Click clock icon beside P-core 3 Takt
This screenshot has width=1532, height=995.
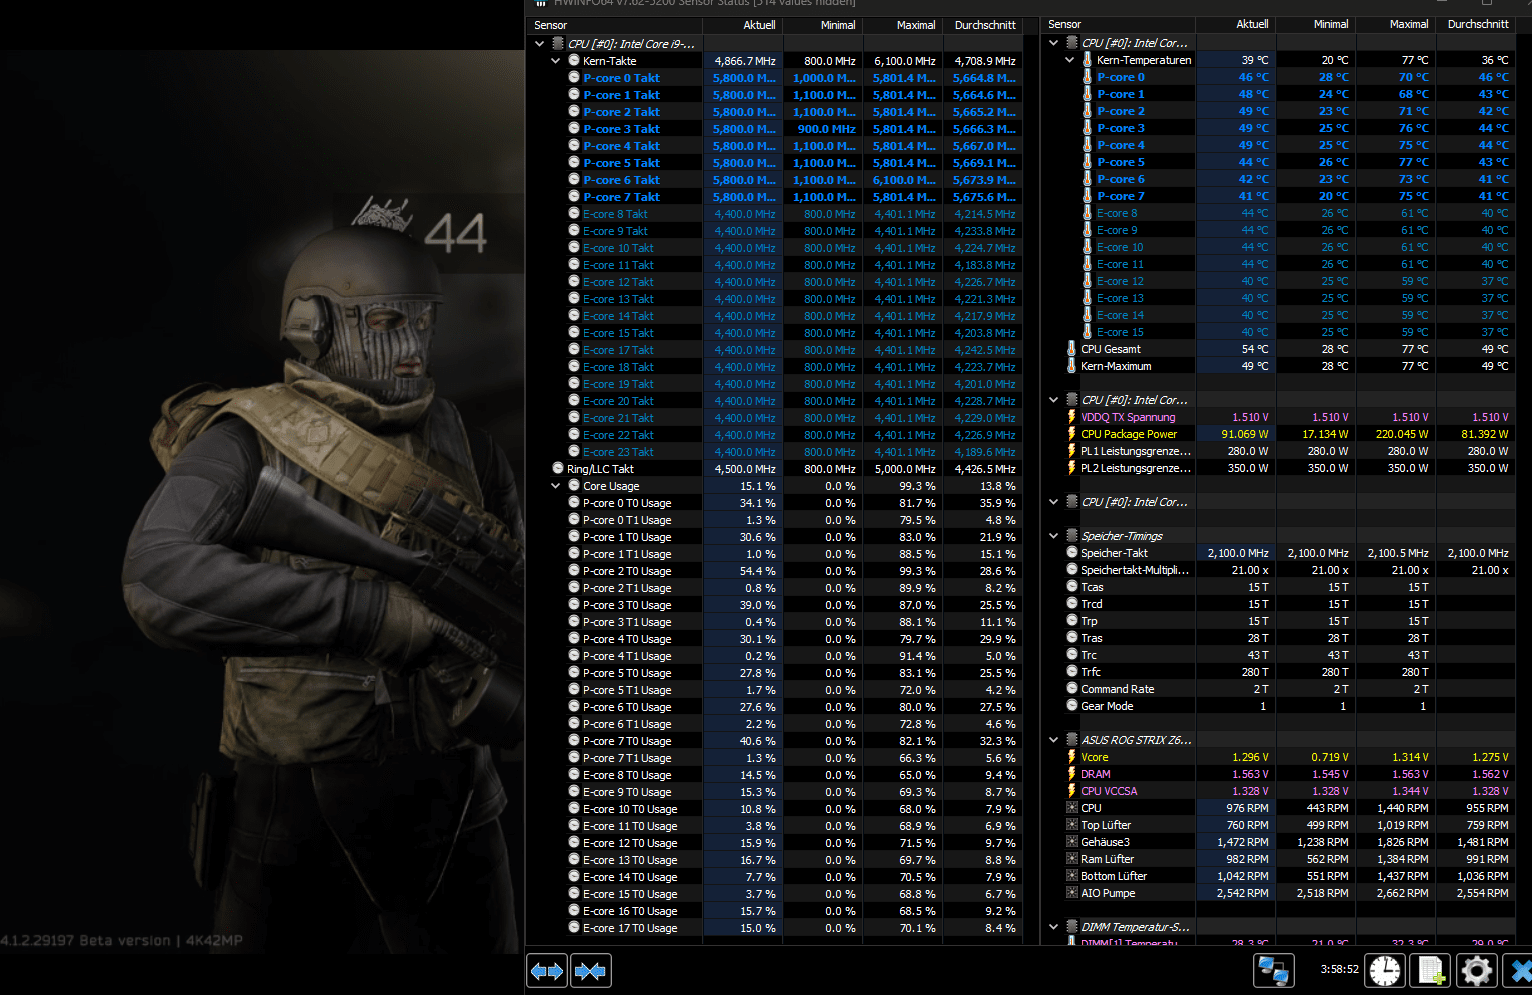(x=574, y=129)
